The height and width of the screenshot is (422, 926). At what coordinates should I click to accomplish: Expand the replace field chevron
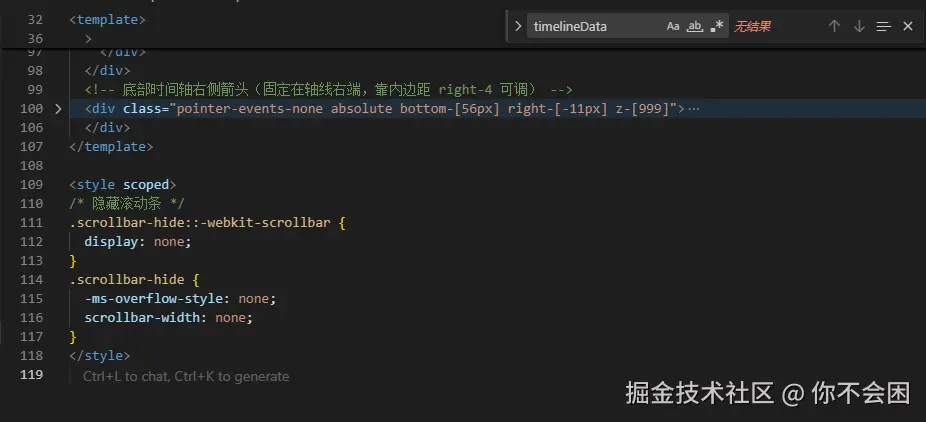(518, 27)
